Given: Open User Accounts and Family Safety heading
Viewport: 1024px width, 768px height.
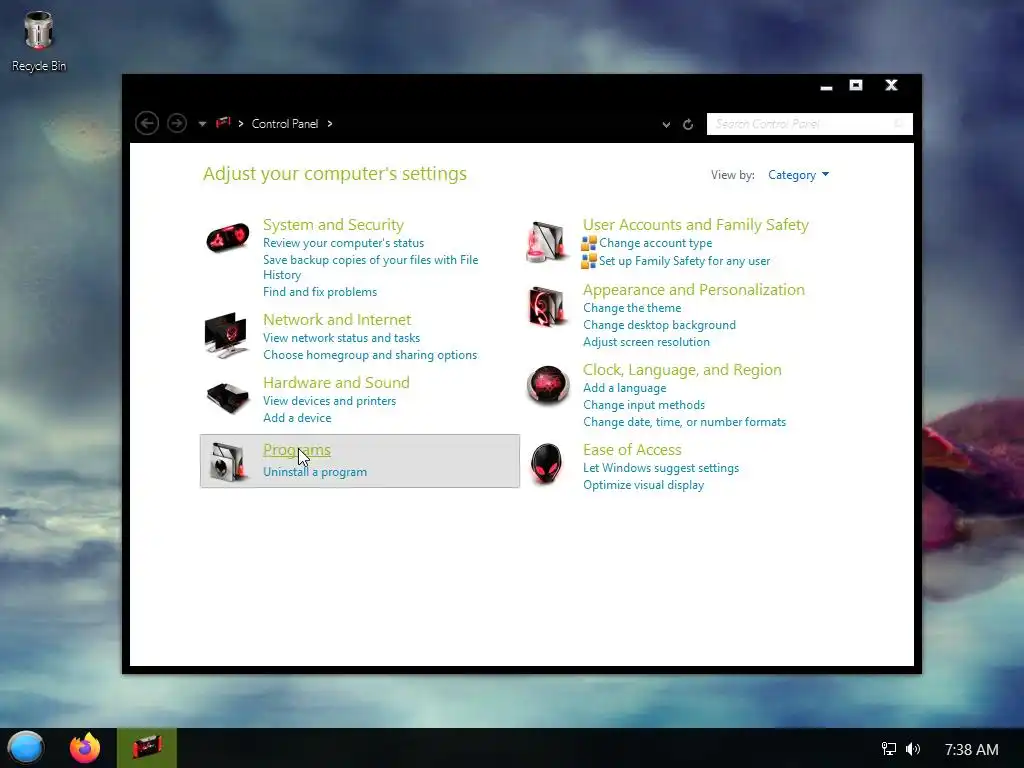Looking at the screenshot, I should point(696,225).
